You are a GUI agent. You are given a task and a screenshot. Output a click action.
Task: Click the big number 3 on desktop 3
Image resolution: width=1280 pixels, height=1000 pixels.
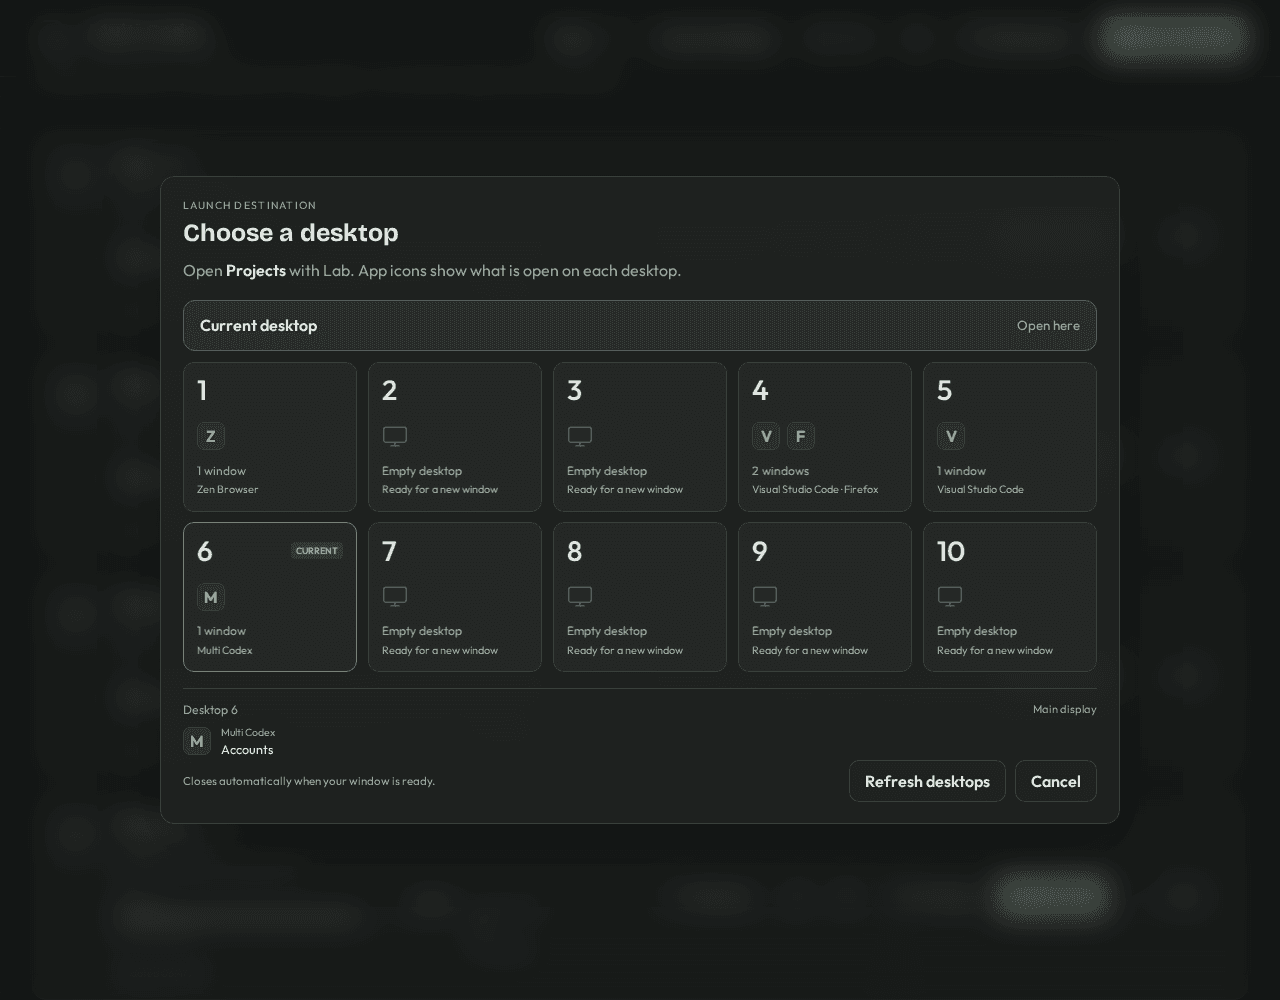(575, 391)
